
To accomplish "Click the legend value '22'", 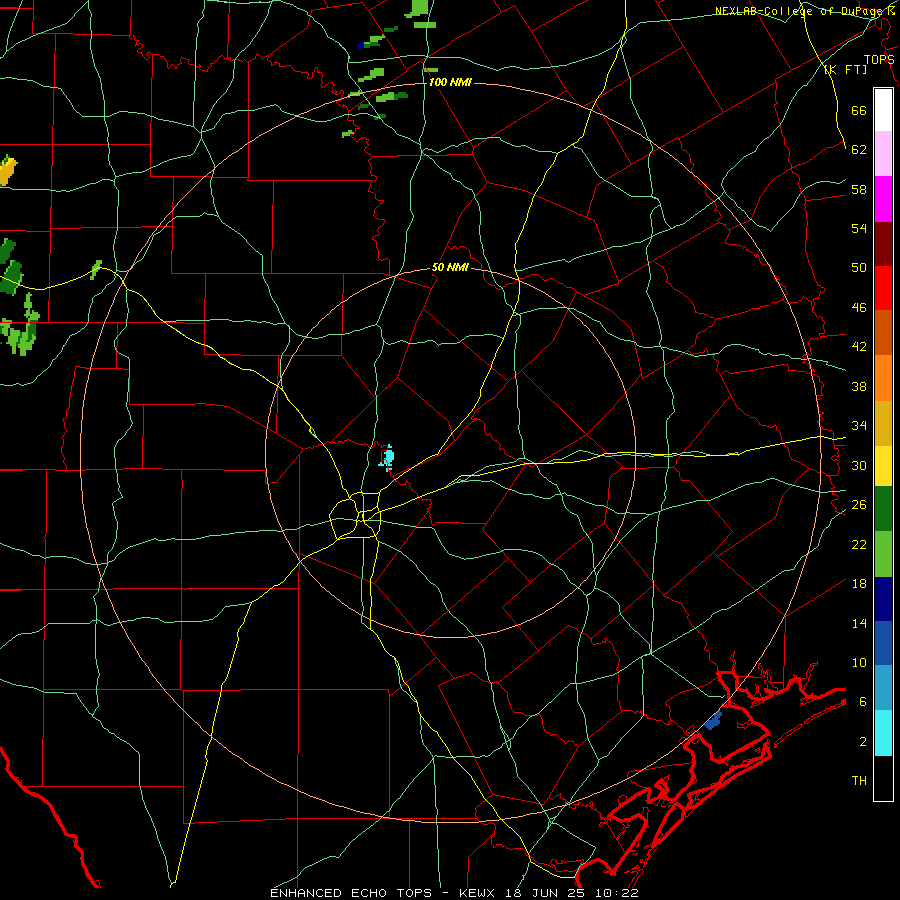I will pyautogui.click(x=859, y=544).
